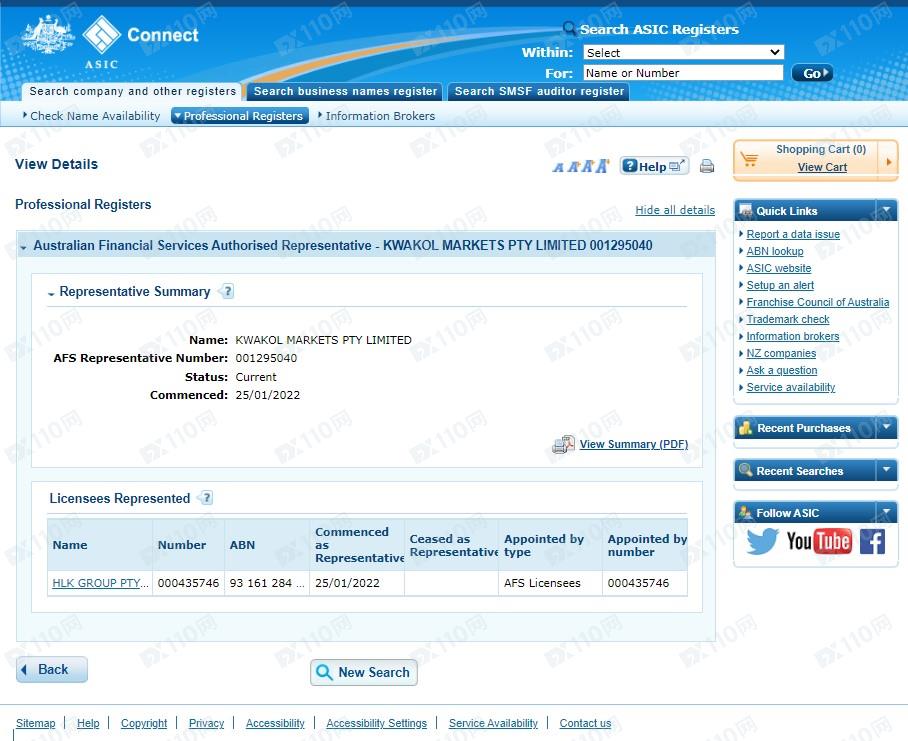Switch to Search business names register tab

pos(345,91)
